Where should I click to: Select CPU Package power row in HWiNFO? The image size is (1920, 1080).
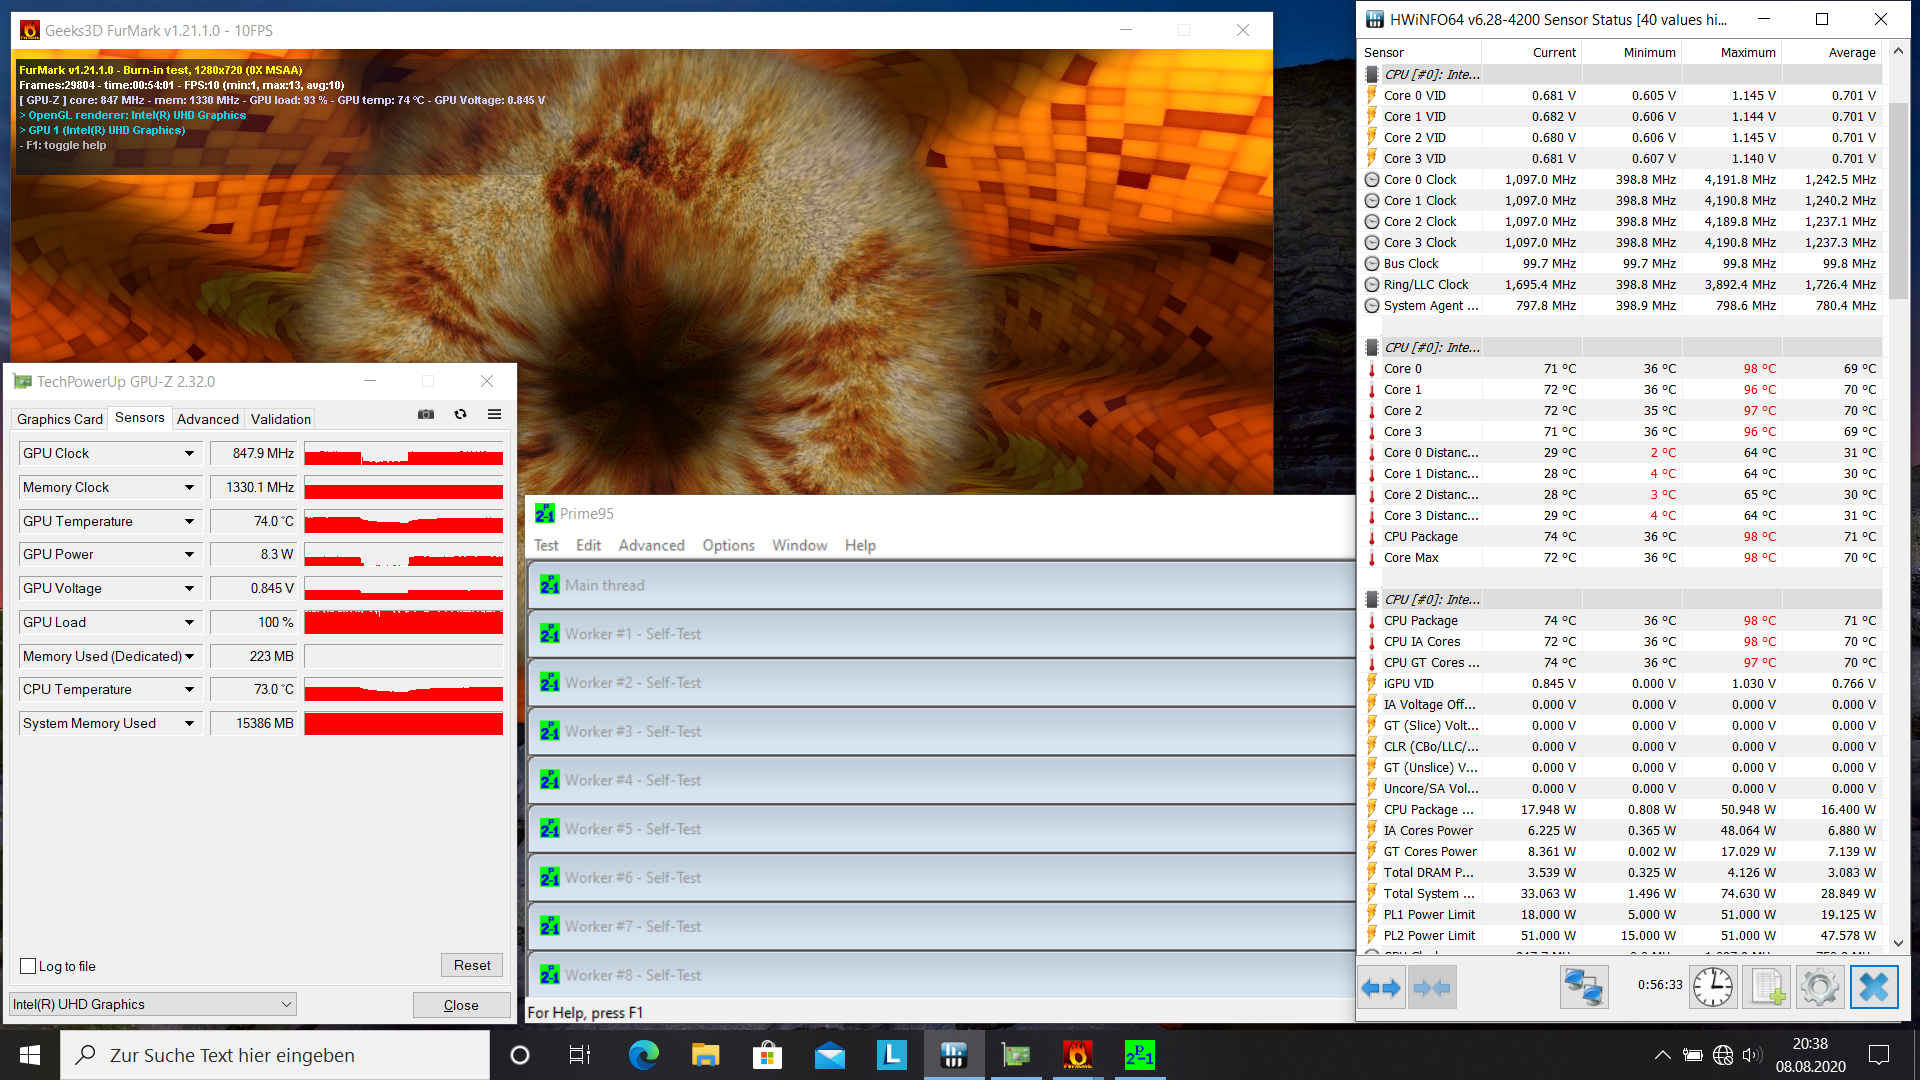(x=1622, y=810)
